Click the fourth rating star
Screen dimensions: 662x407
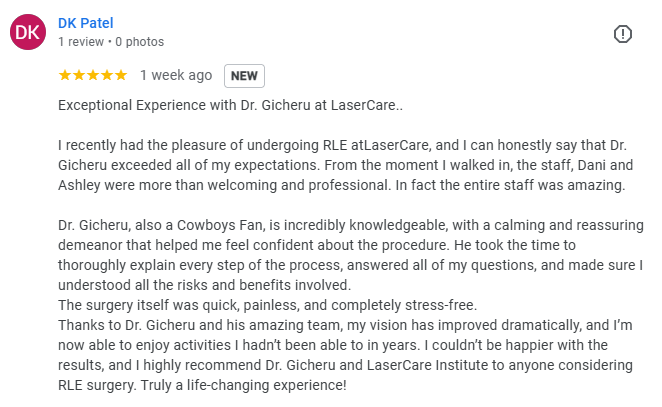[x=107, y=75]
